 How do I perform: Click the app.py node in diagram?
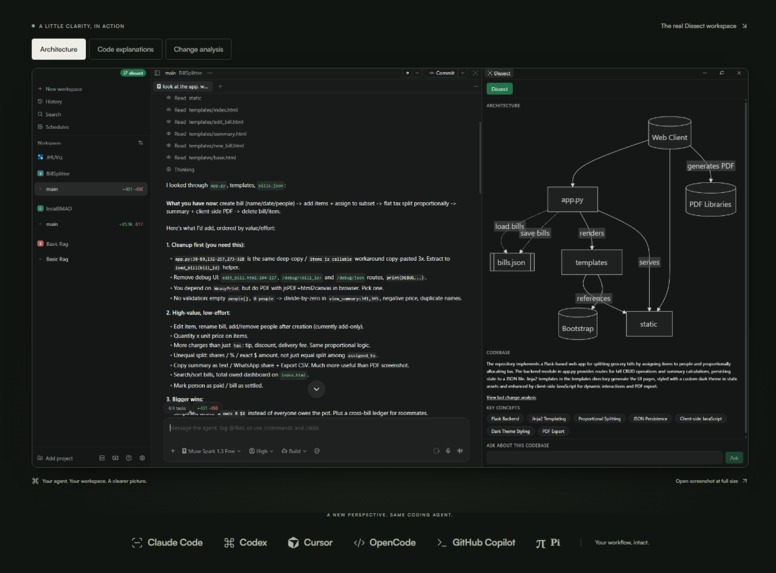[572, 199]
